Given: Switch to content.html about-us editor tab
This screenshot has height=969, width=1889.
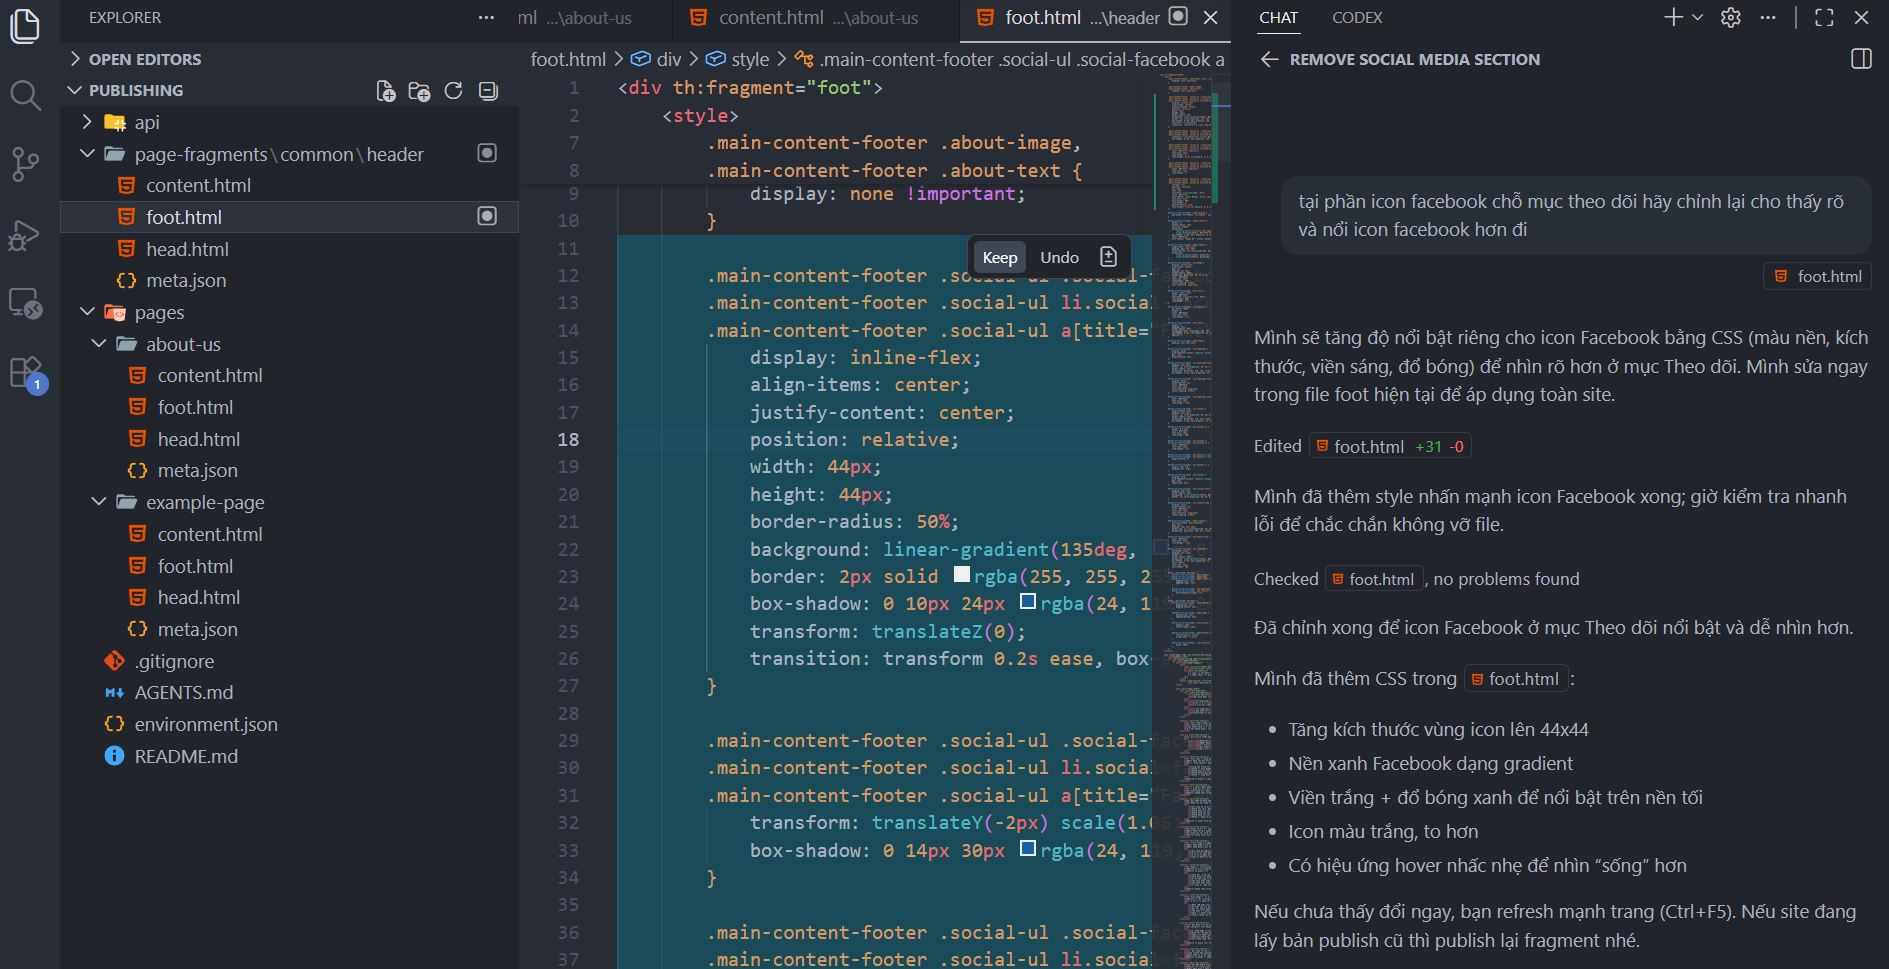Looking at the screenshot, I should click(x=817, y=17).
